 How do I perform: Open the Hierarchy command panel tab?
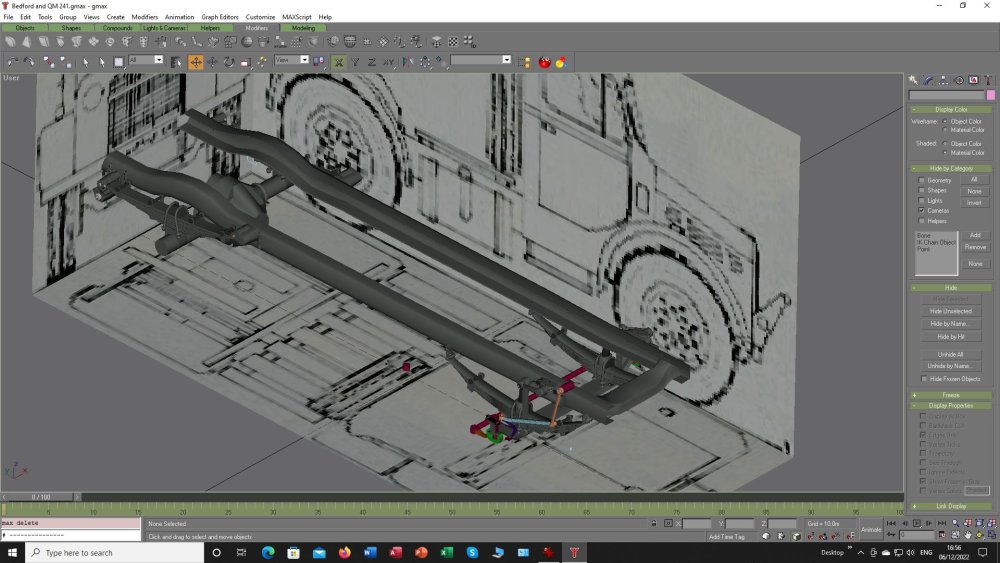942,80
